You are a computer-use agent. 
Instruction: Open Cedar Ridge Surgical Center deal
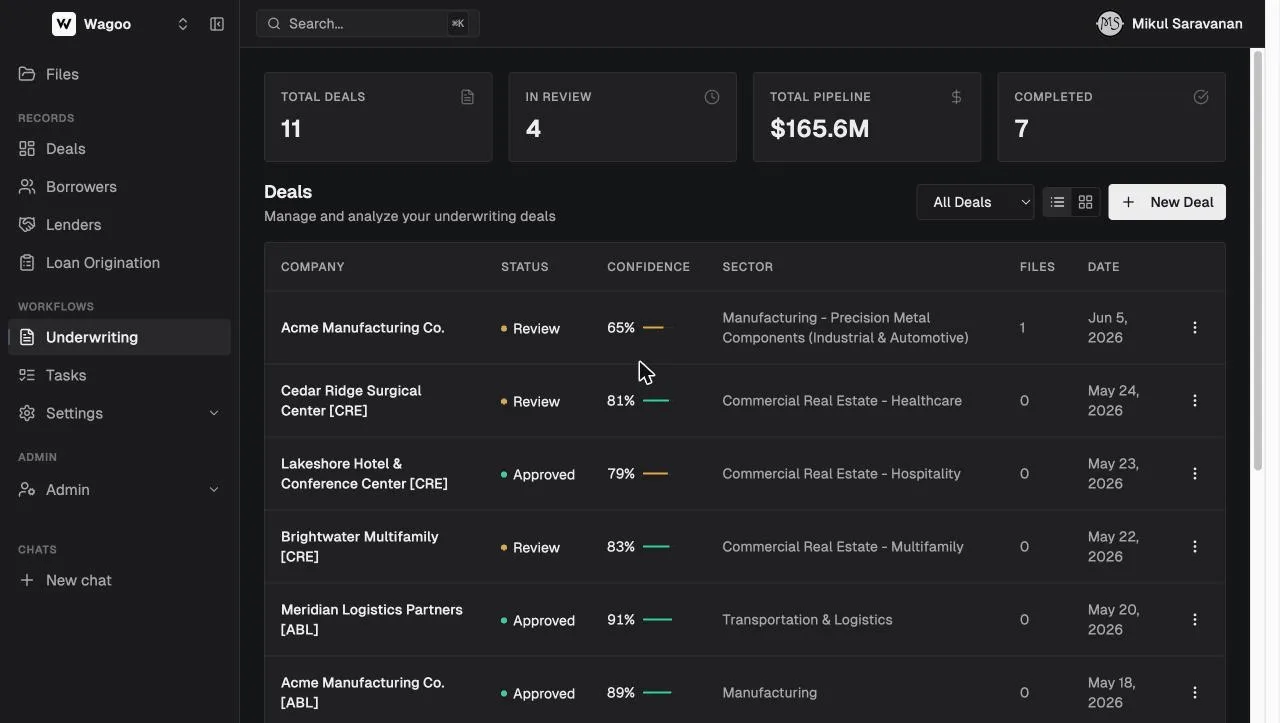click(x=351, y=401)
